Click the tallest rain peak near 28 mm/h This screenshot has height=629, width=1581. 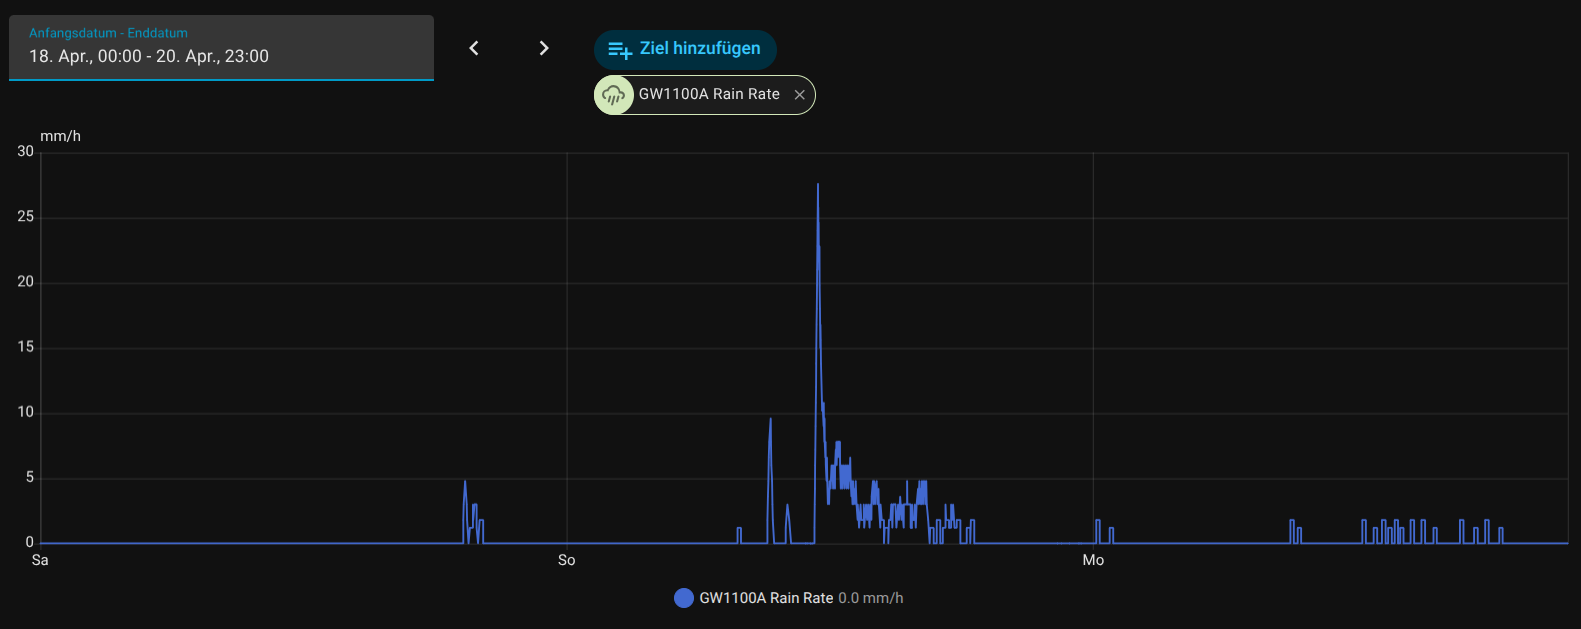(818, 185)
